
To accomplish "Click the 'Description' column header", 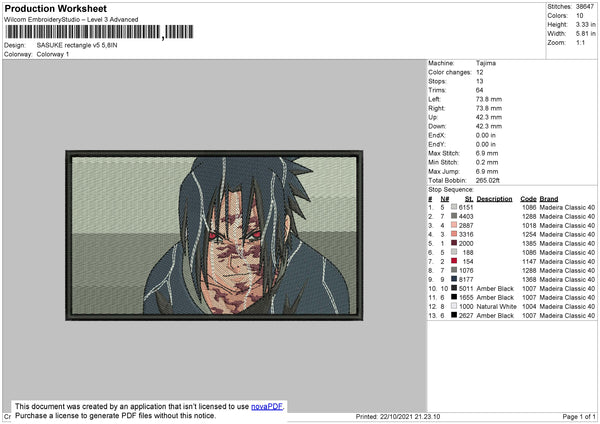I will click(494, 199).
